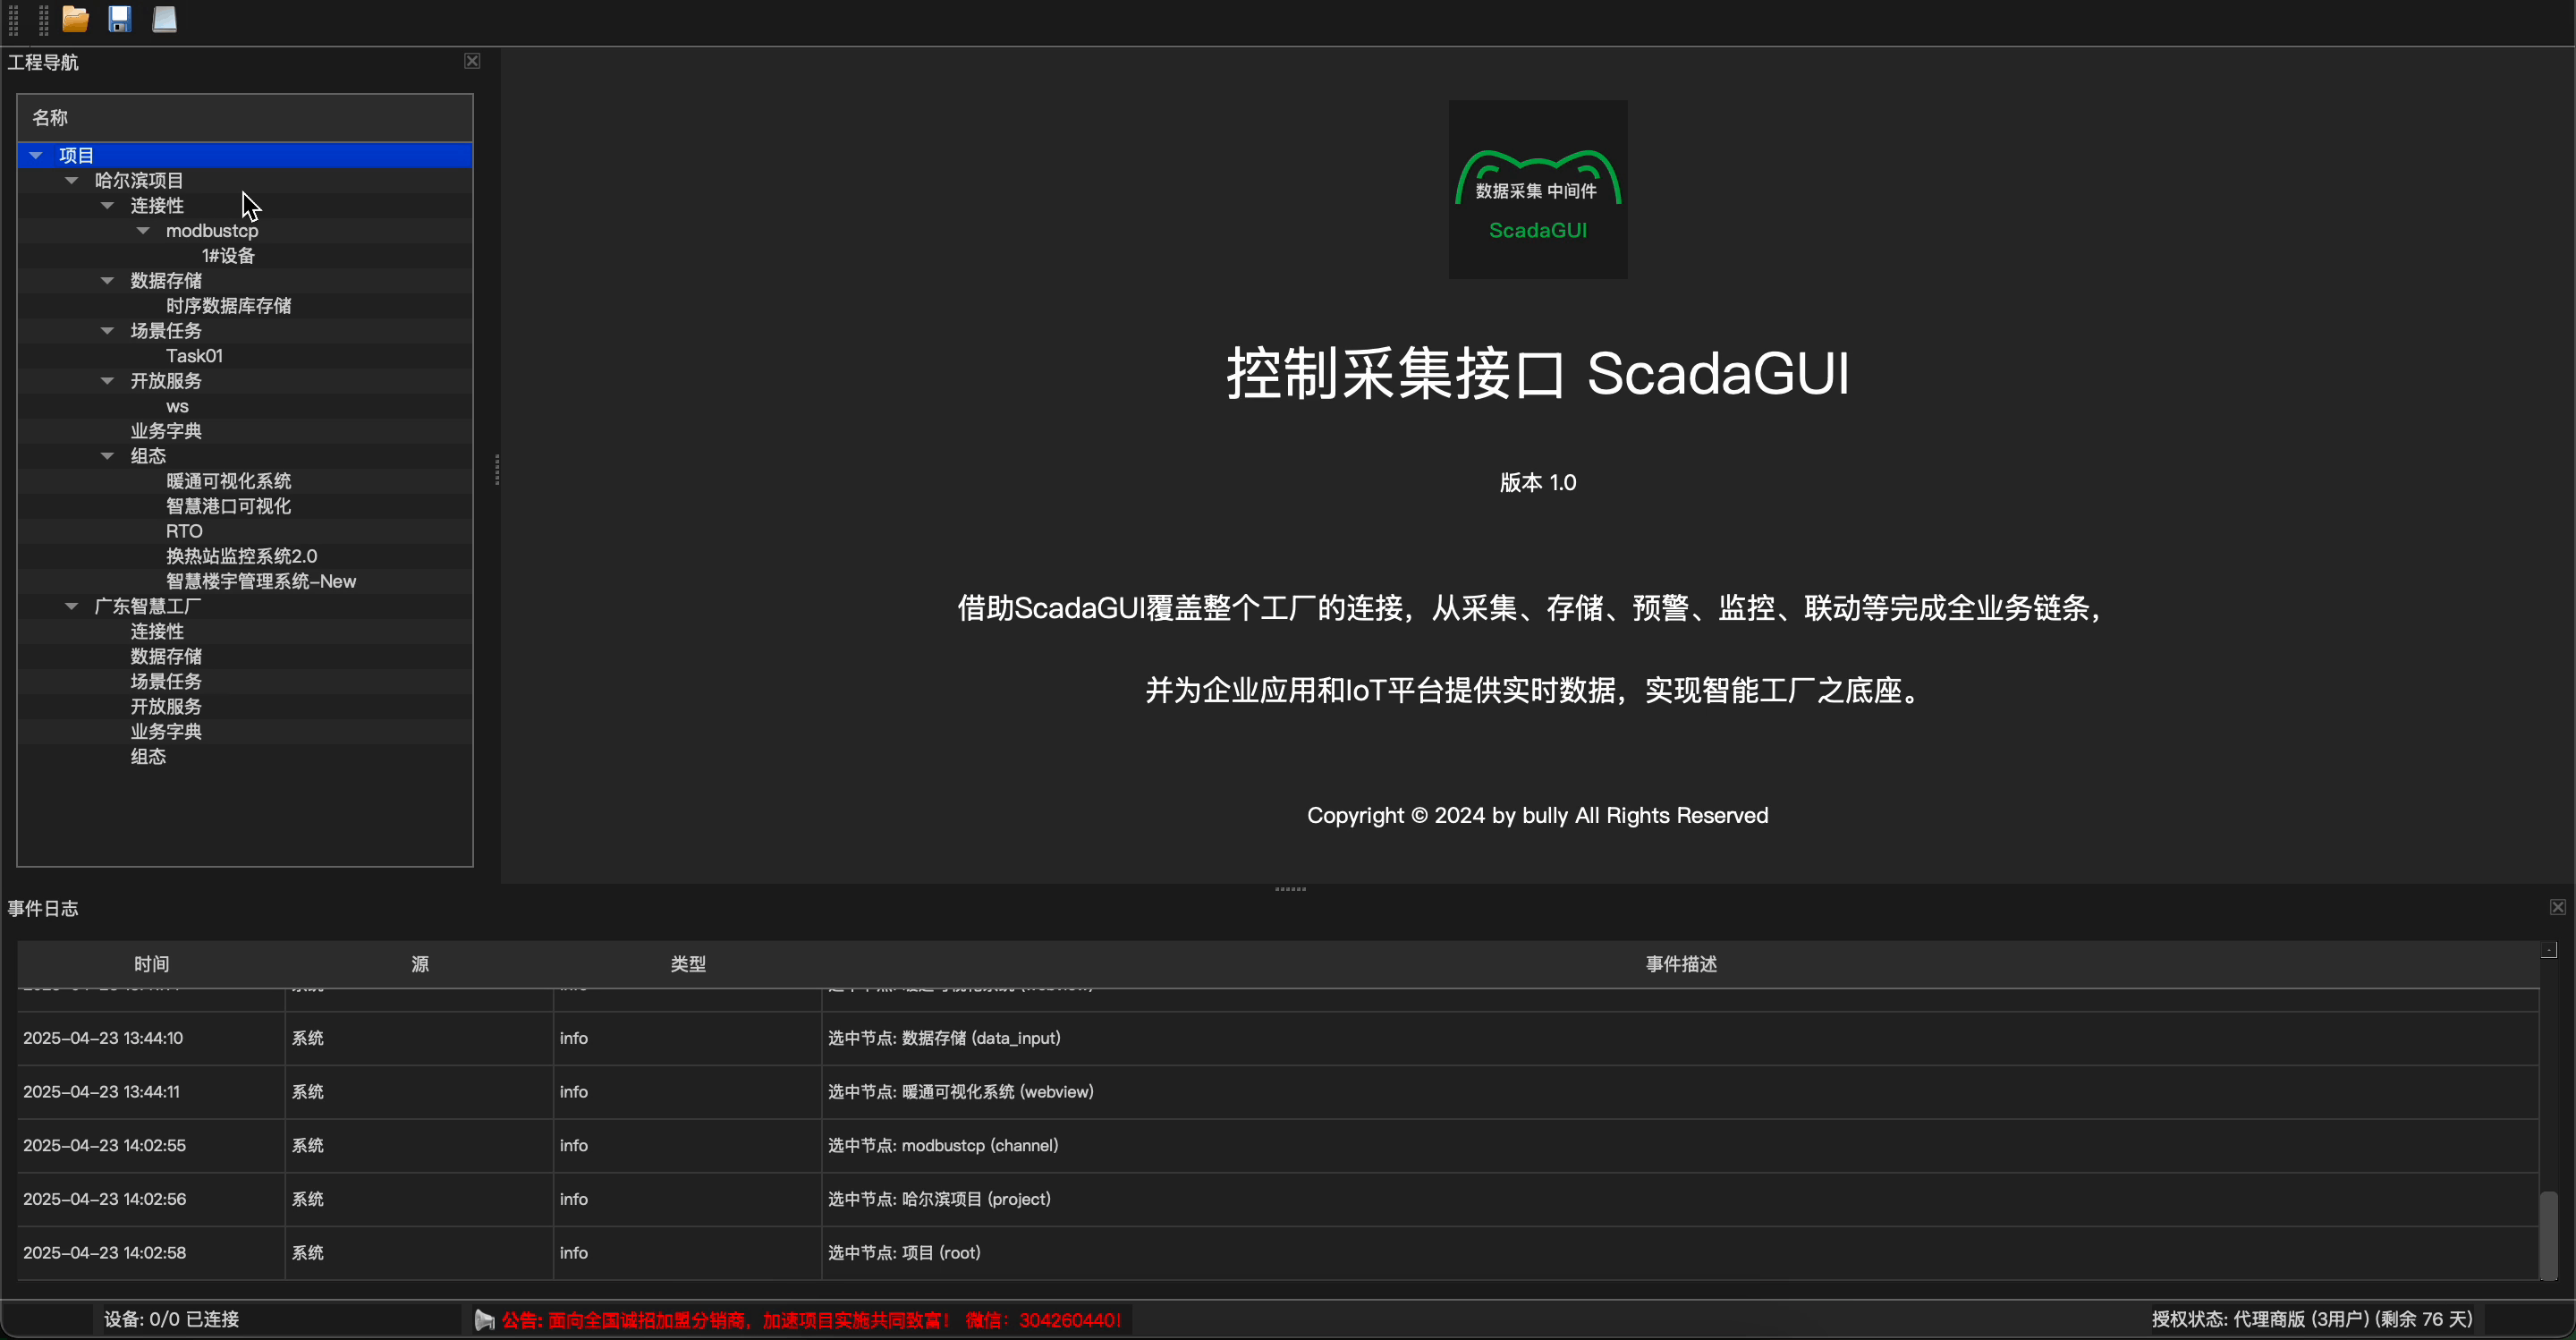Select Task01 under 场景任务
Image resolution: width=2576 pixels, height=1340 pixels.
pyautogui.click(x=194, y=356)
